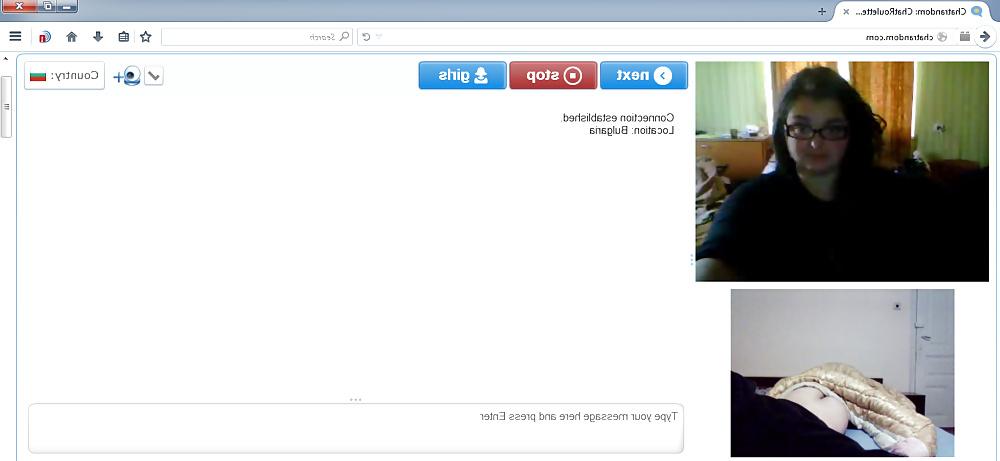This screenshot has height=461, width=1000.
Task: Open a new browser tab
Action: click(822, 11)
